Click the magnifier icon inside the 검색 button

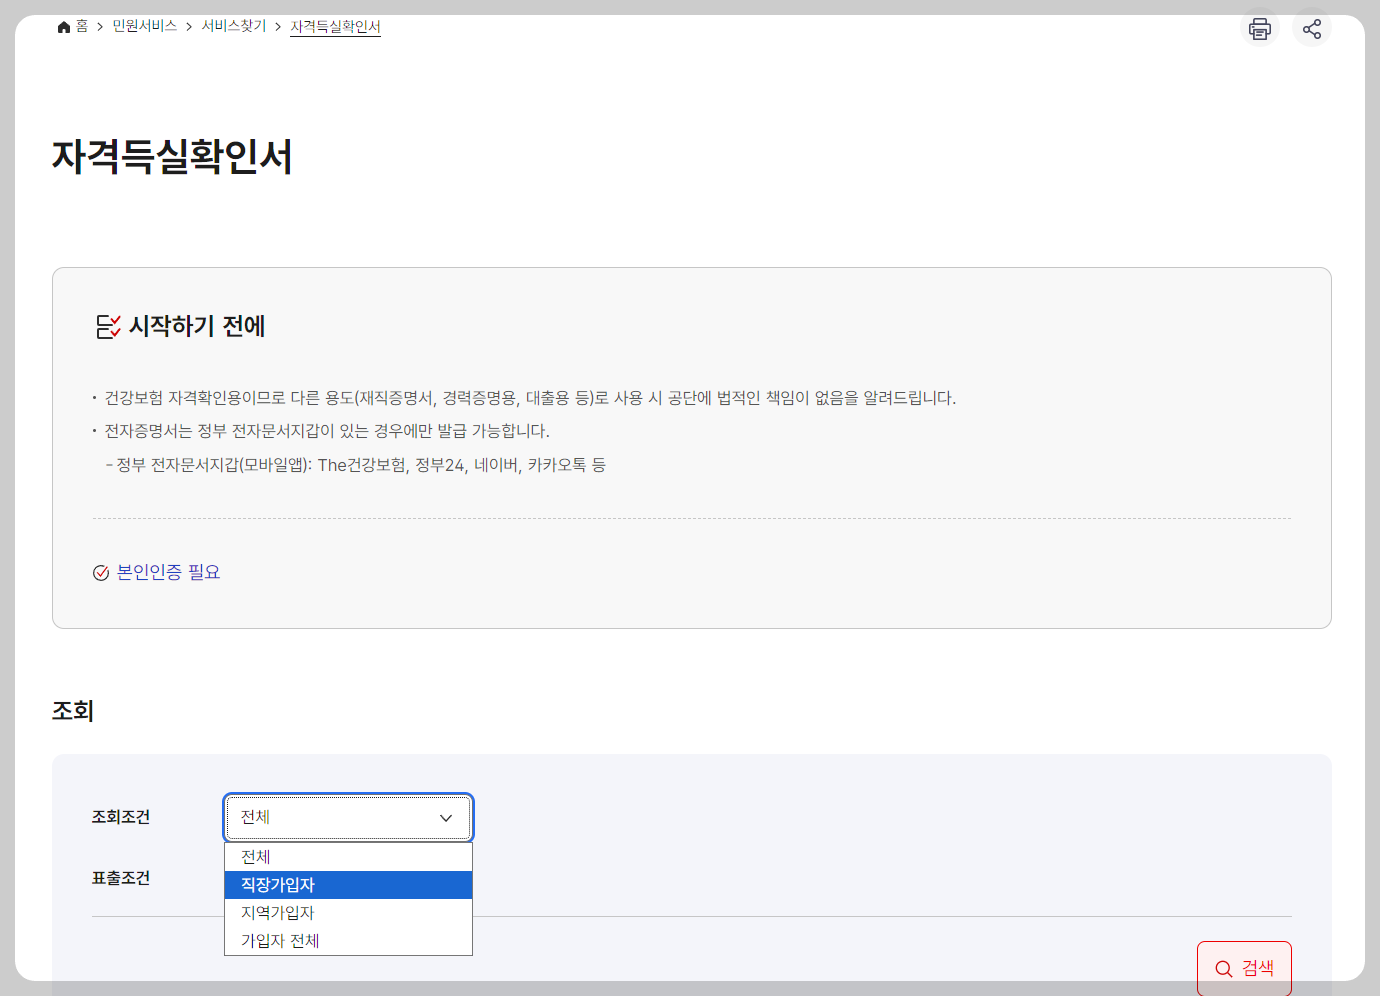1224,967
